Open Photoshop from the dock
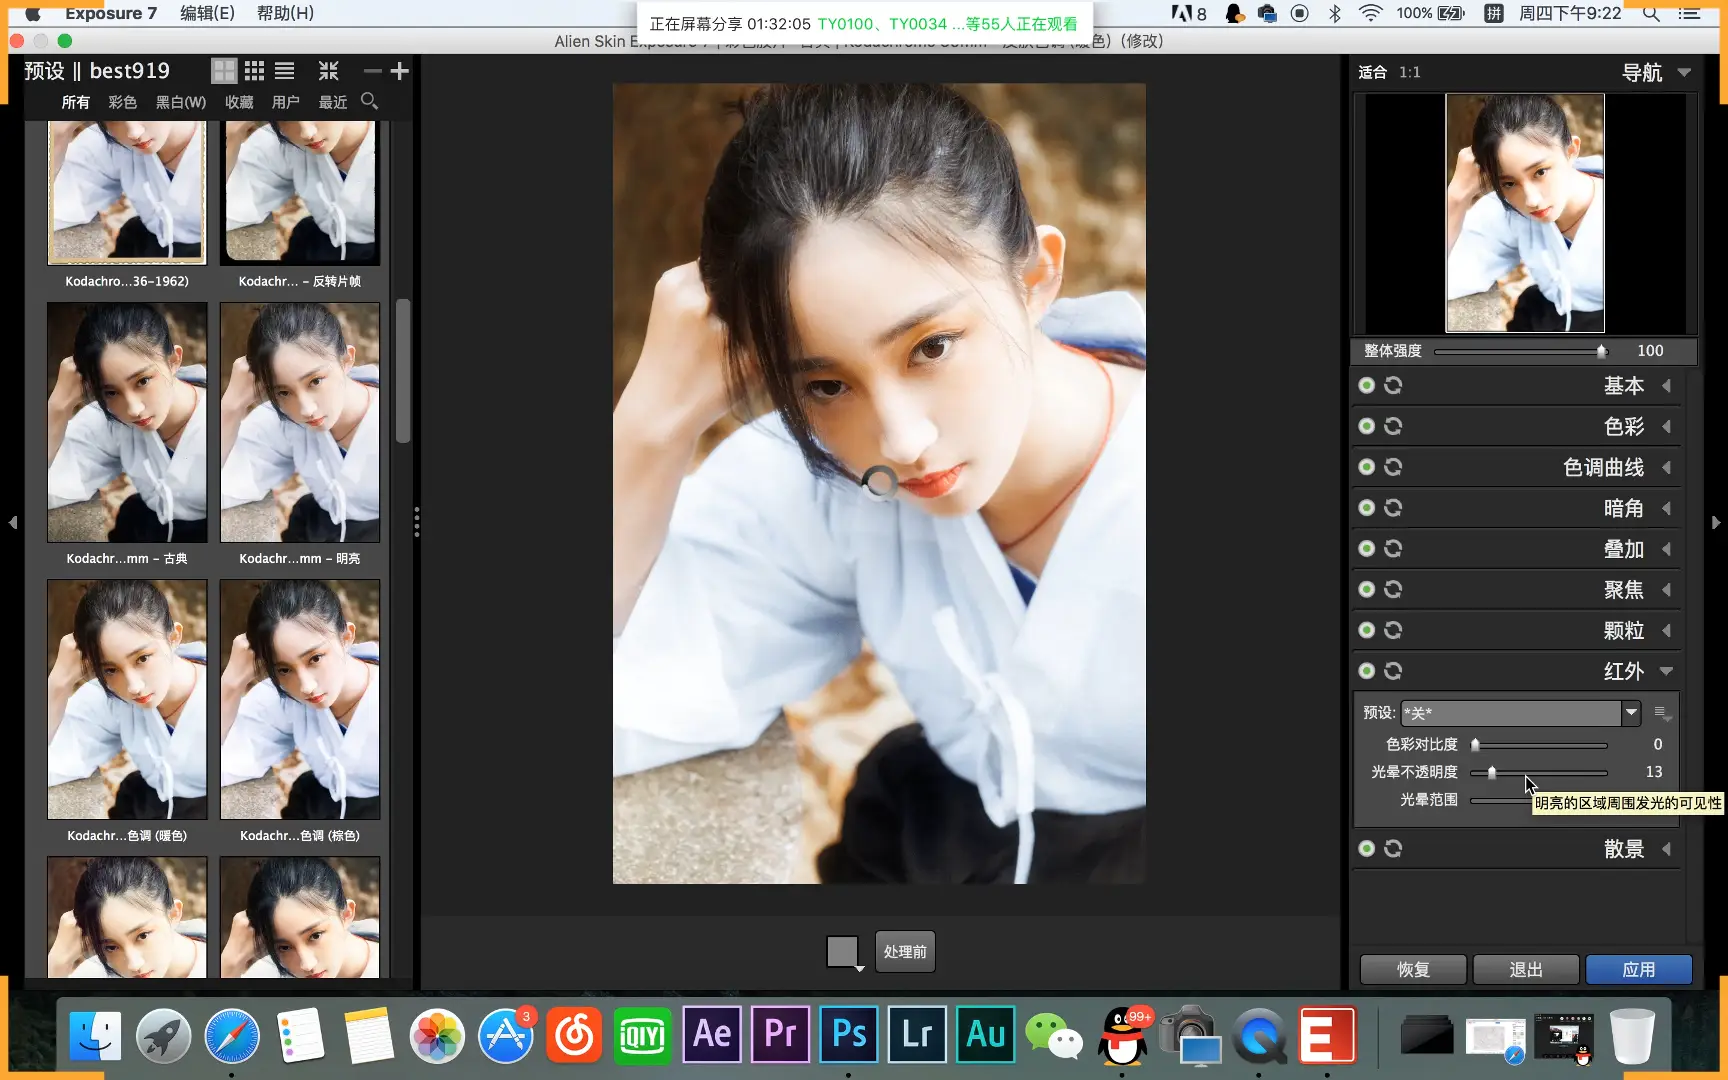The height and width of the screenshot is (1080, 1728). 849,1034
